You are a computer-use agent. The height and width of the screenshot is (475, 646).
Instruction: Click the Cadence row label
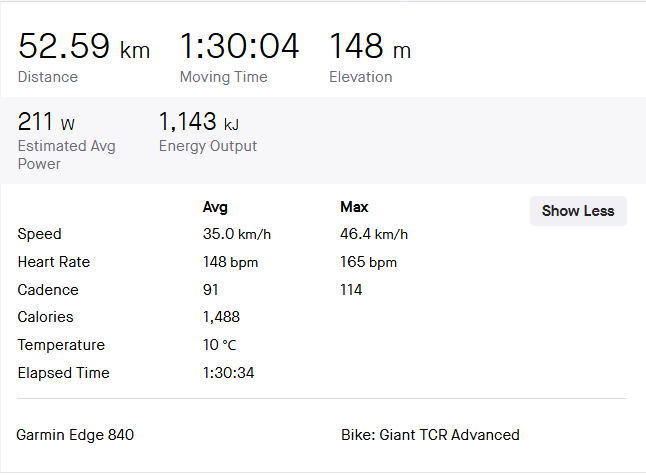coord(48,290)
